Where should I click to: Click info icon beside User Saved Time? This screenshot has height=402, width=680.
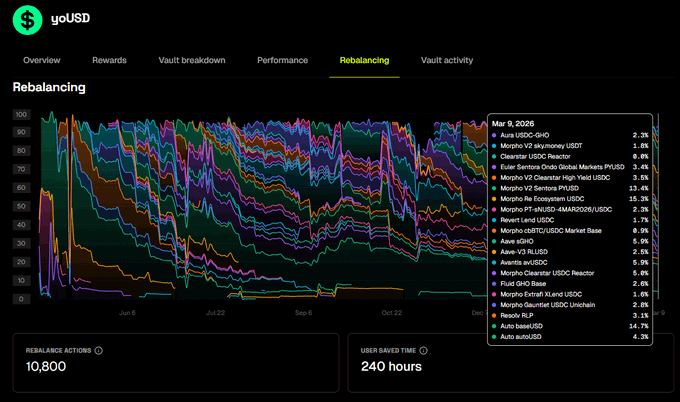pos(423,351)
